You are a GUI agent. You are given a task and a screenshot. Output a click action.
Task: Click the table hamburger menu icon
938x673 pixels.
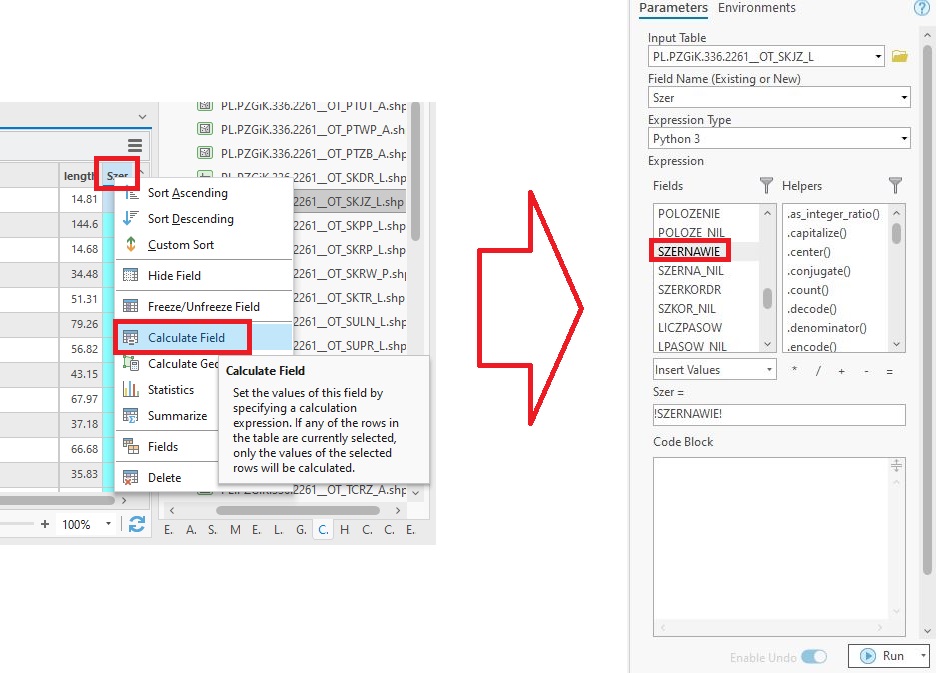(135, 146)
